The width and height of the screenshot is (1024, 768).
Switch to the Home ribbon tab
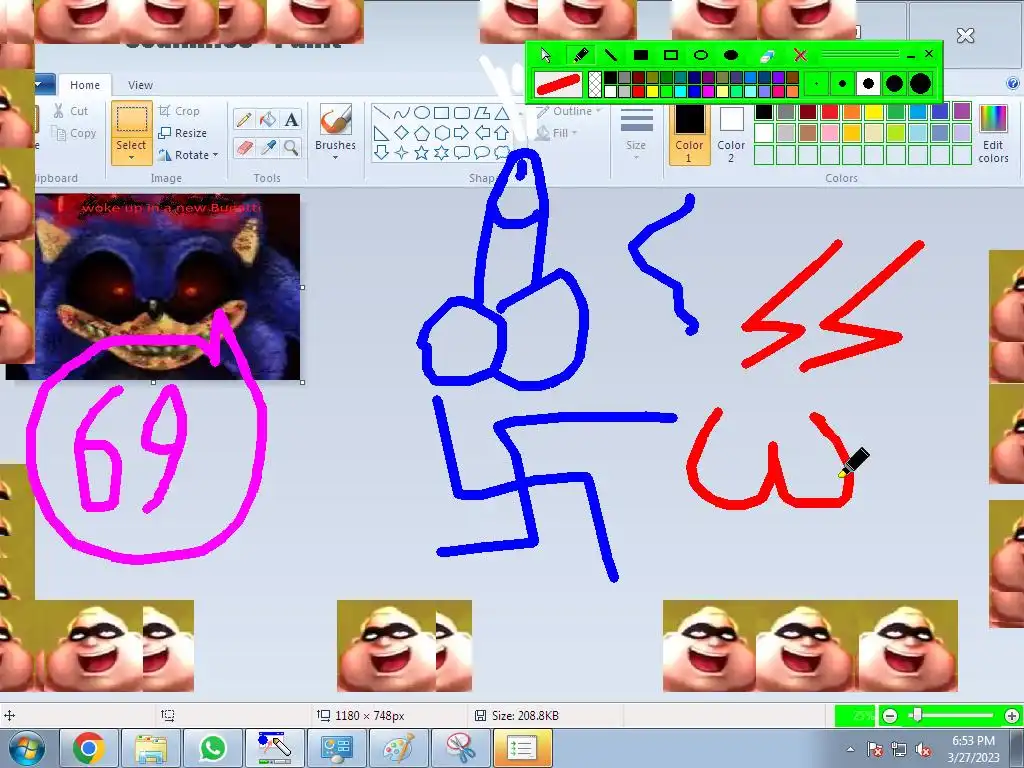click(85, 85)
